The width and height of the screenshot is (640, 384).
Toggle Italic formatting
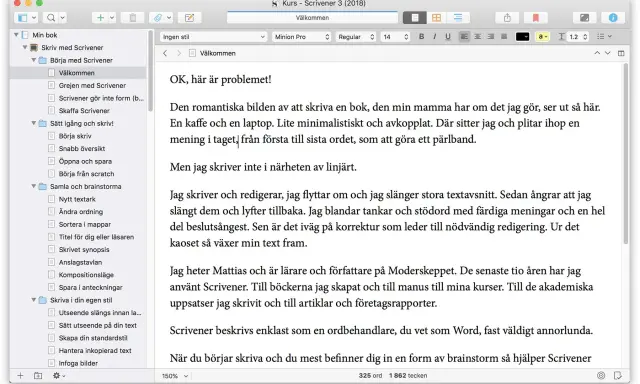coord(434,37)
